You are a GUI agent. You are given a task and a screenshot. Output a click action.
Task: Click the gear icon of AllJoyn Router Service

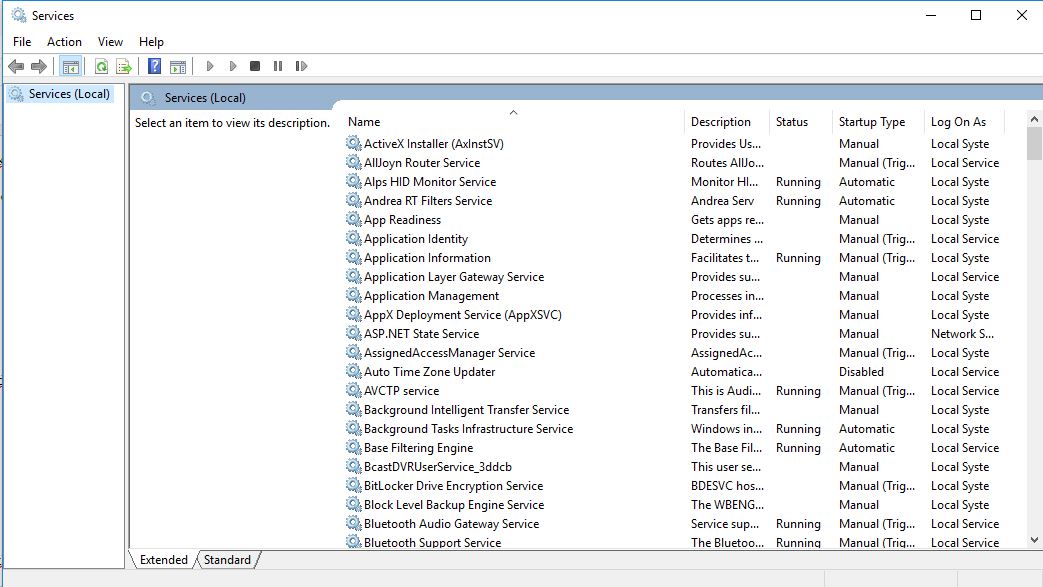pyautogui.click(x=353, y=162)
